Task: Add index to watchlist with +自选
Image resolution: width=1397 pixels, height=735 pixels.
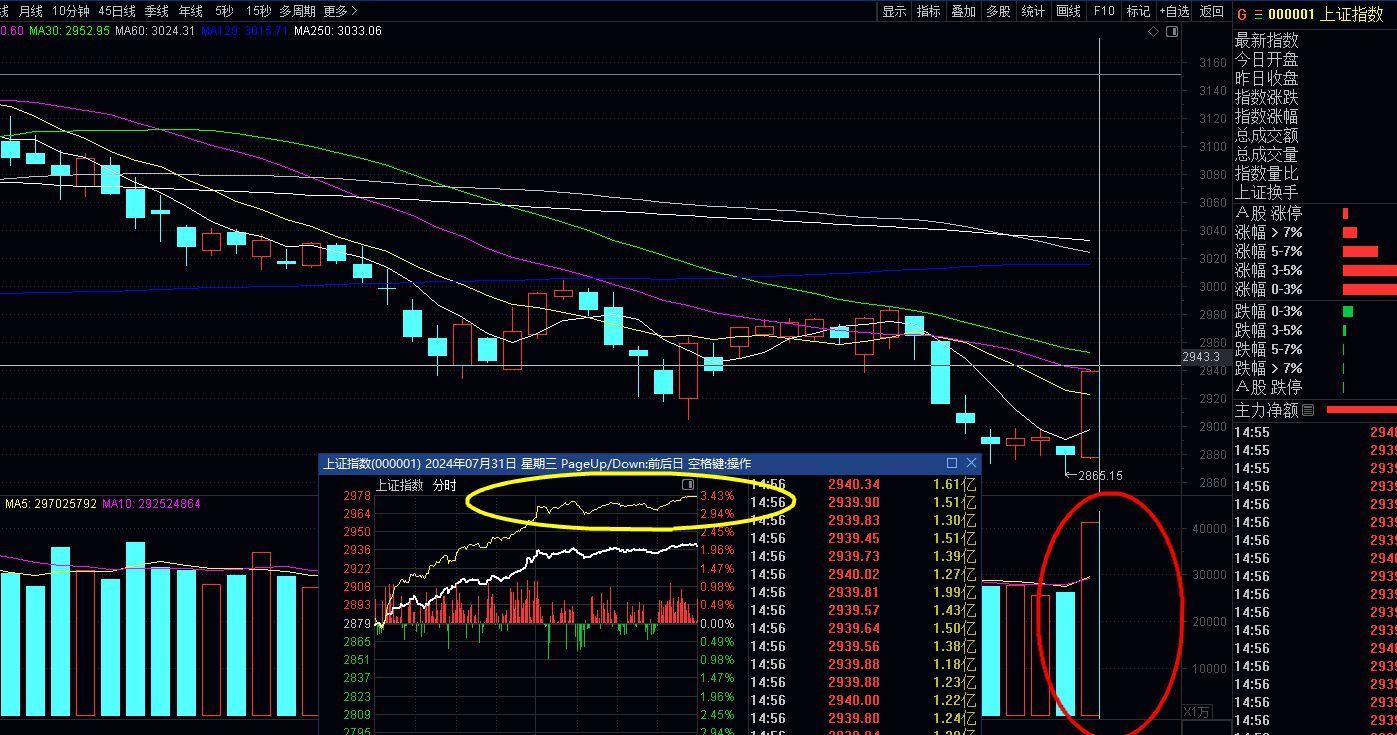Action: tap(1174, 11)
